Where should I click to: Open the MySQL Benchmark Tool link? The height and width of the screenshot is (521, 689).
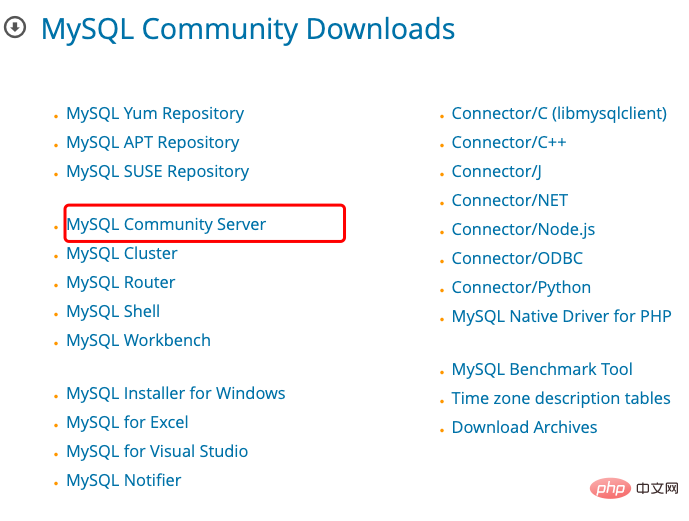(542, 369)
